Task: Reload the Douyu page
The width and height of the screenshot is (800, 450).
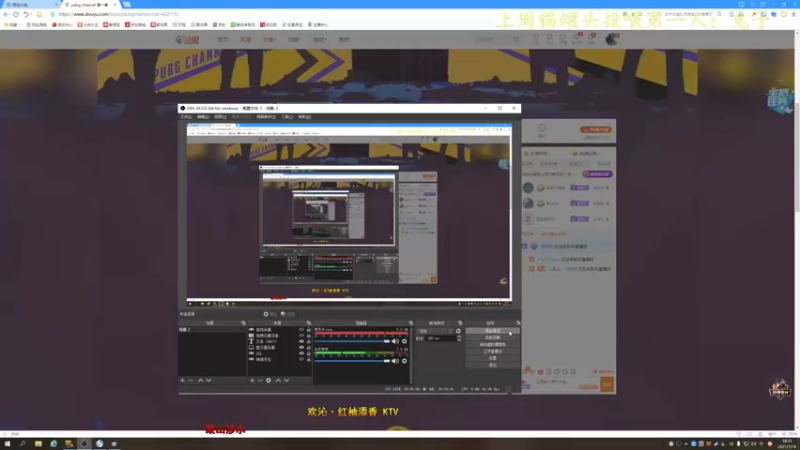Action: [x=16, y=14]
